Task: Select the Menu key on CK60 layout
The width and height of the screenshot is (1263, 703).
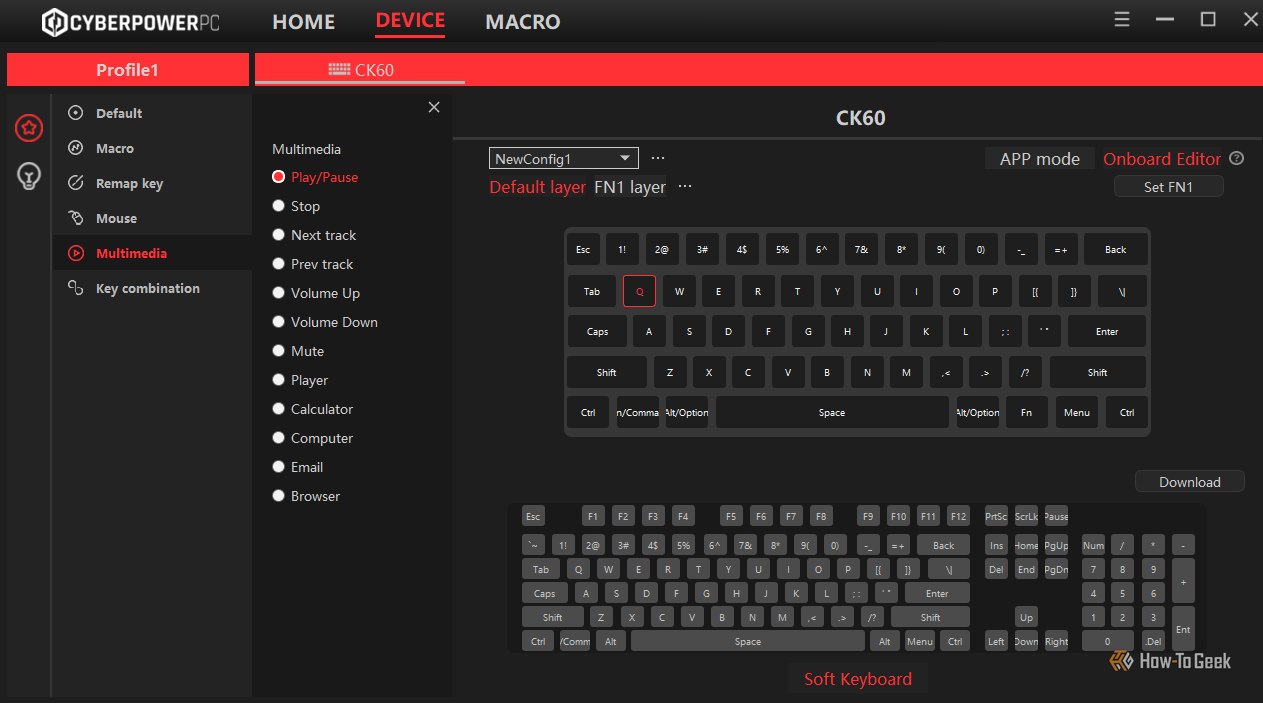Action: (1077, 412)
